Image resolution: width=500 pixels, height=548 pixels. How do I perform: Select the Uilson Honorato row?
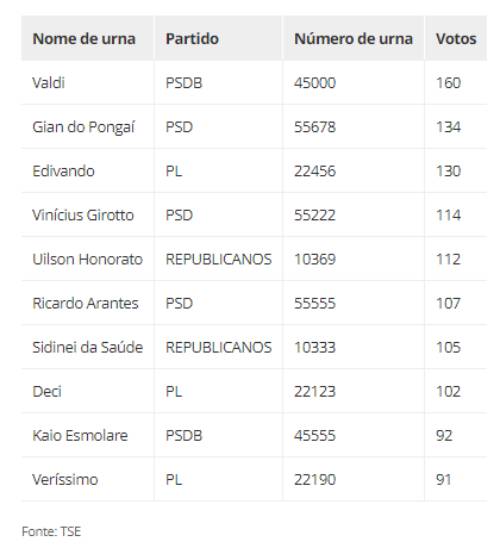click(254, 259)
